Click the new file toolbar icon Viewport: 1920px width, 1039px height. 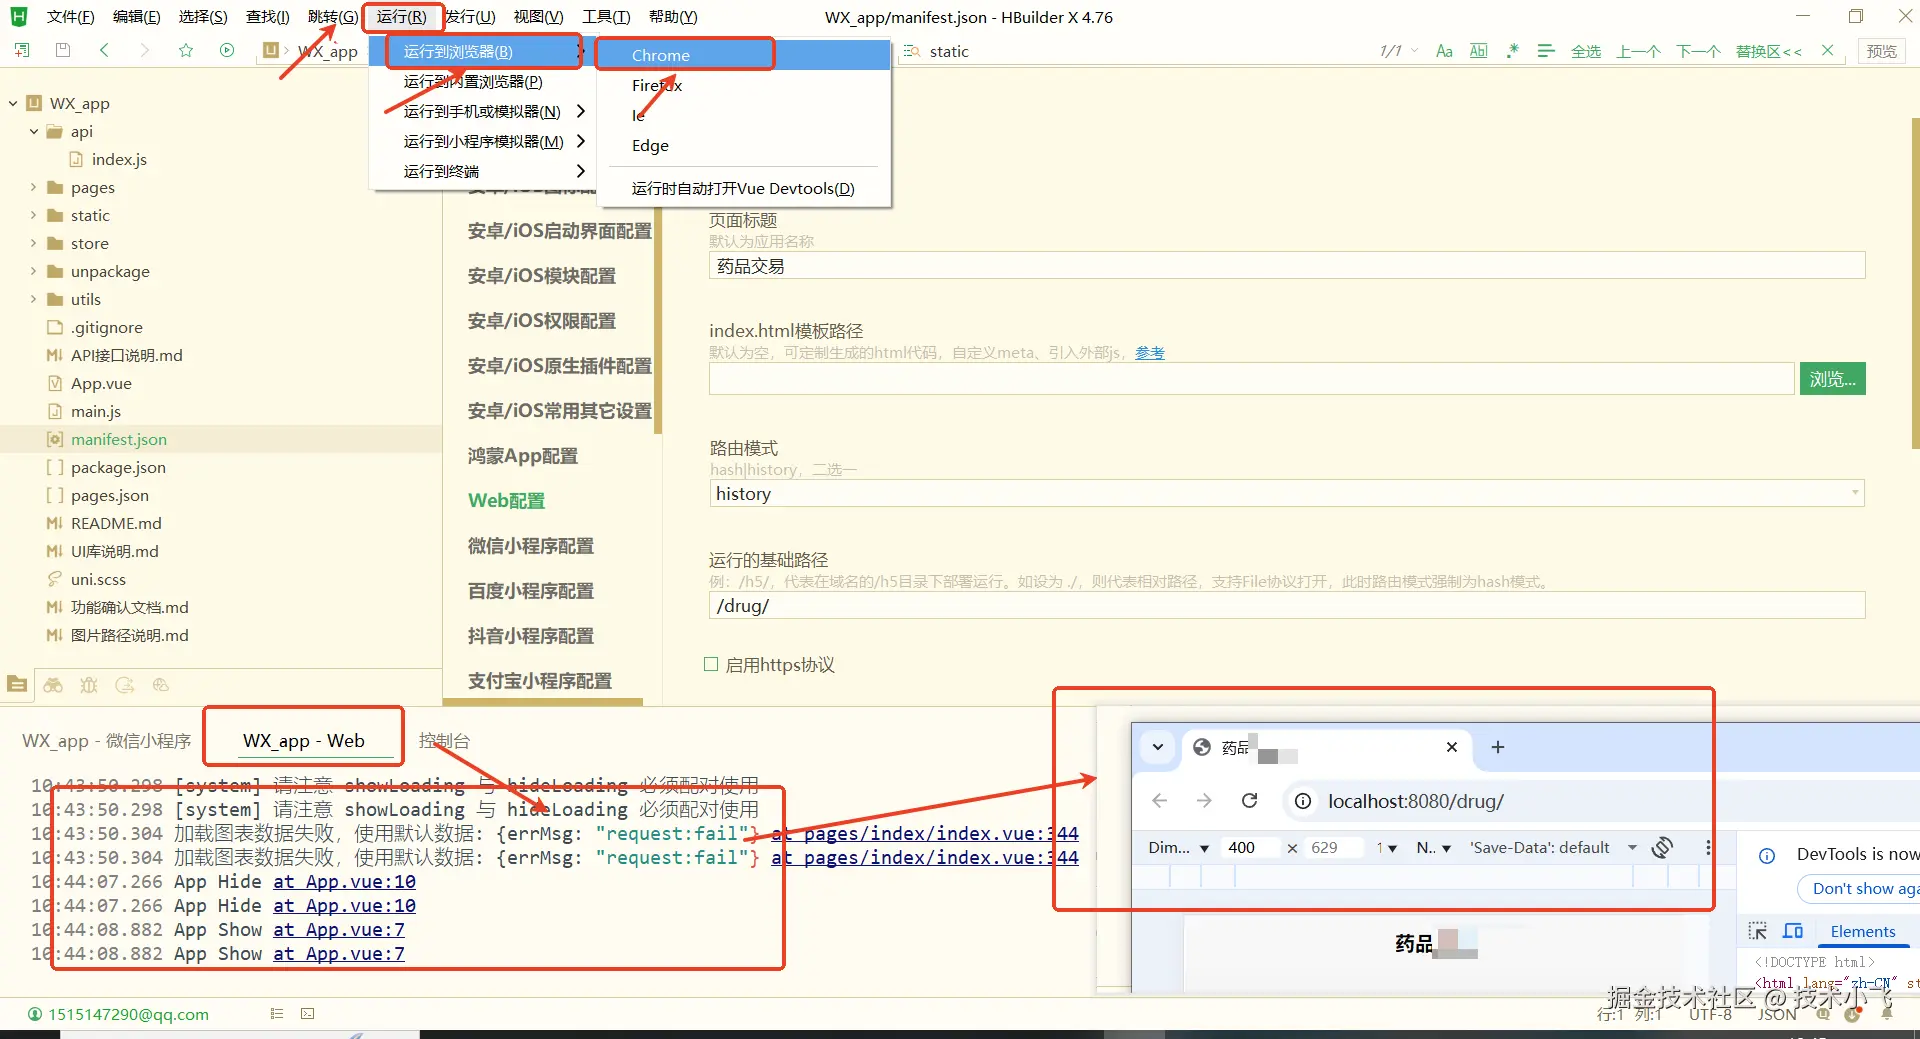click(22, 50)
